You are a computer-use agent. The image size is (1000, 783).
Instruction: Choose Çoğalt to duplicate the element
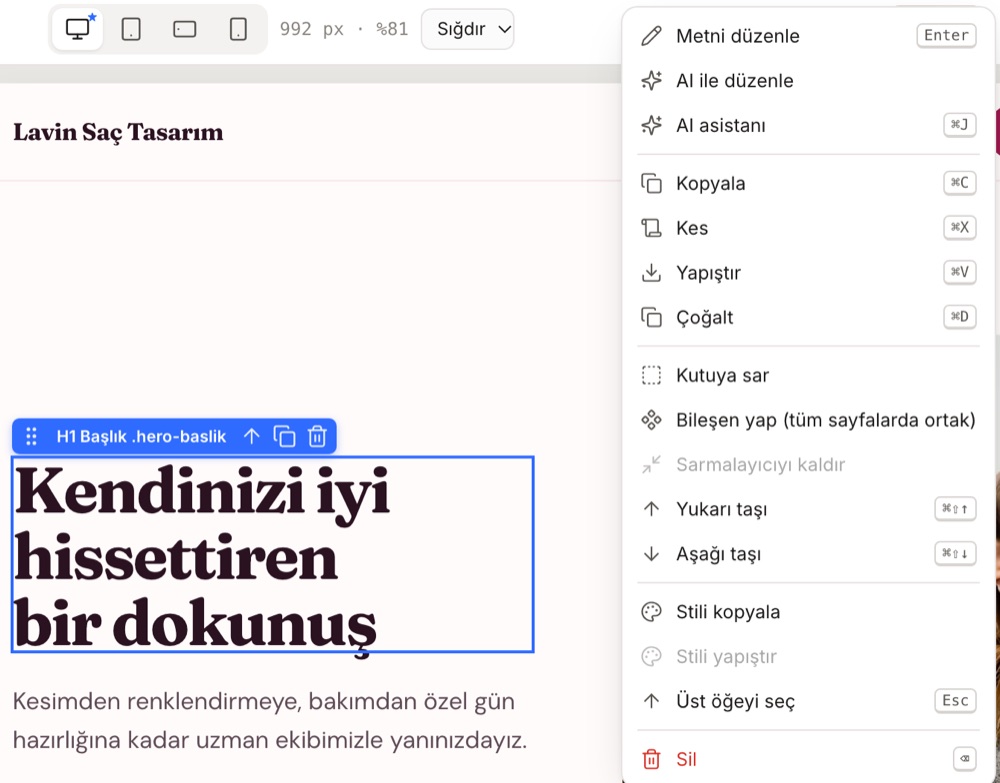click(x=808, y=317)
